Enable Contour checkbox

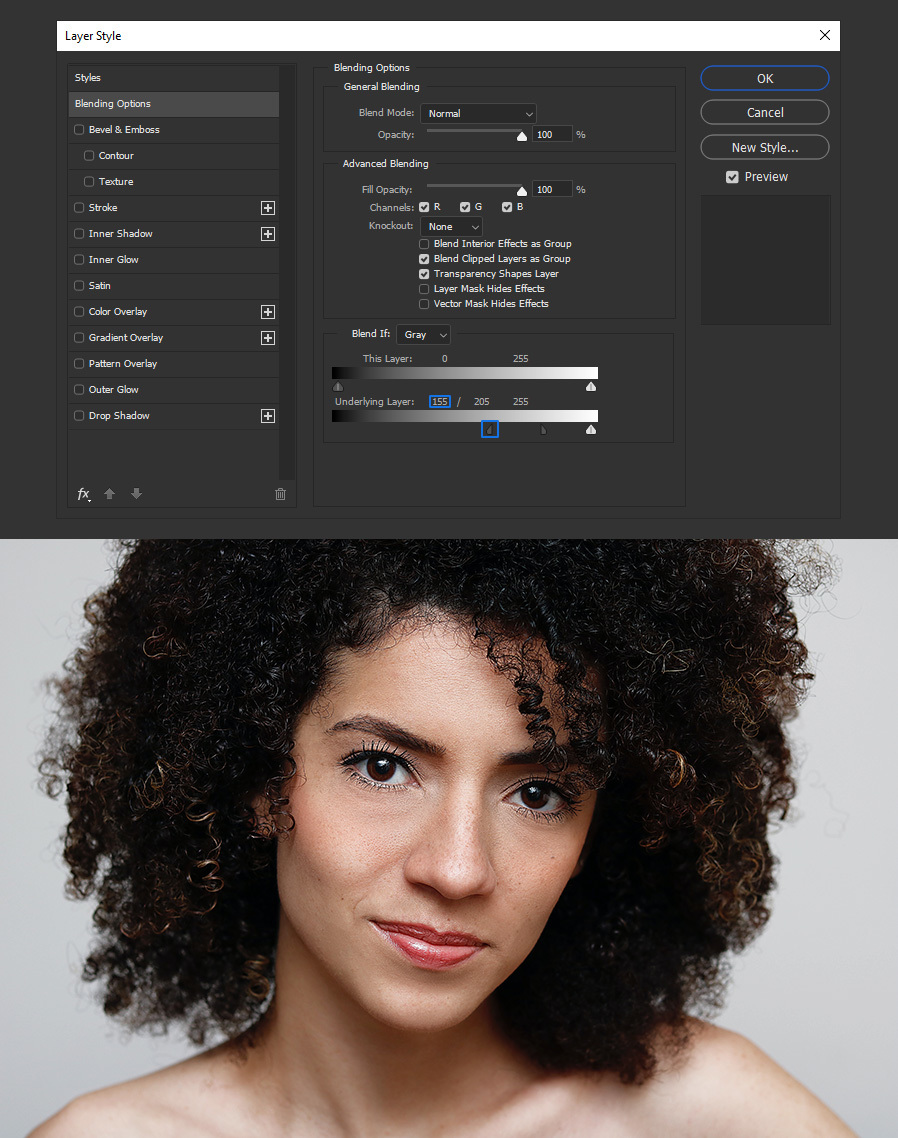(x=89, y=156)
